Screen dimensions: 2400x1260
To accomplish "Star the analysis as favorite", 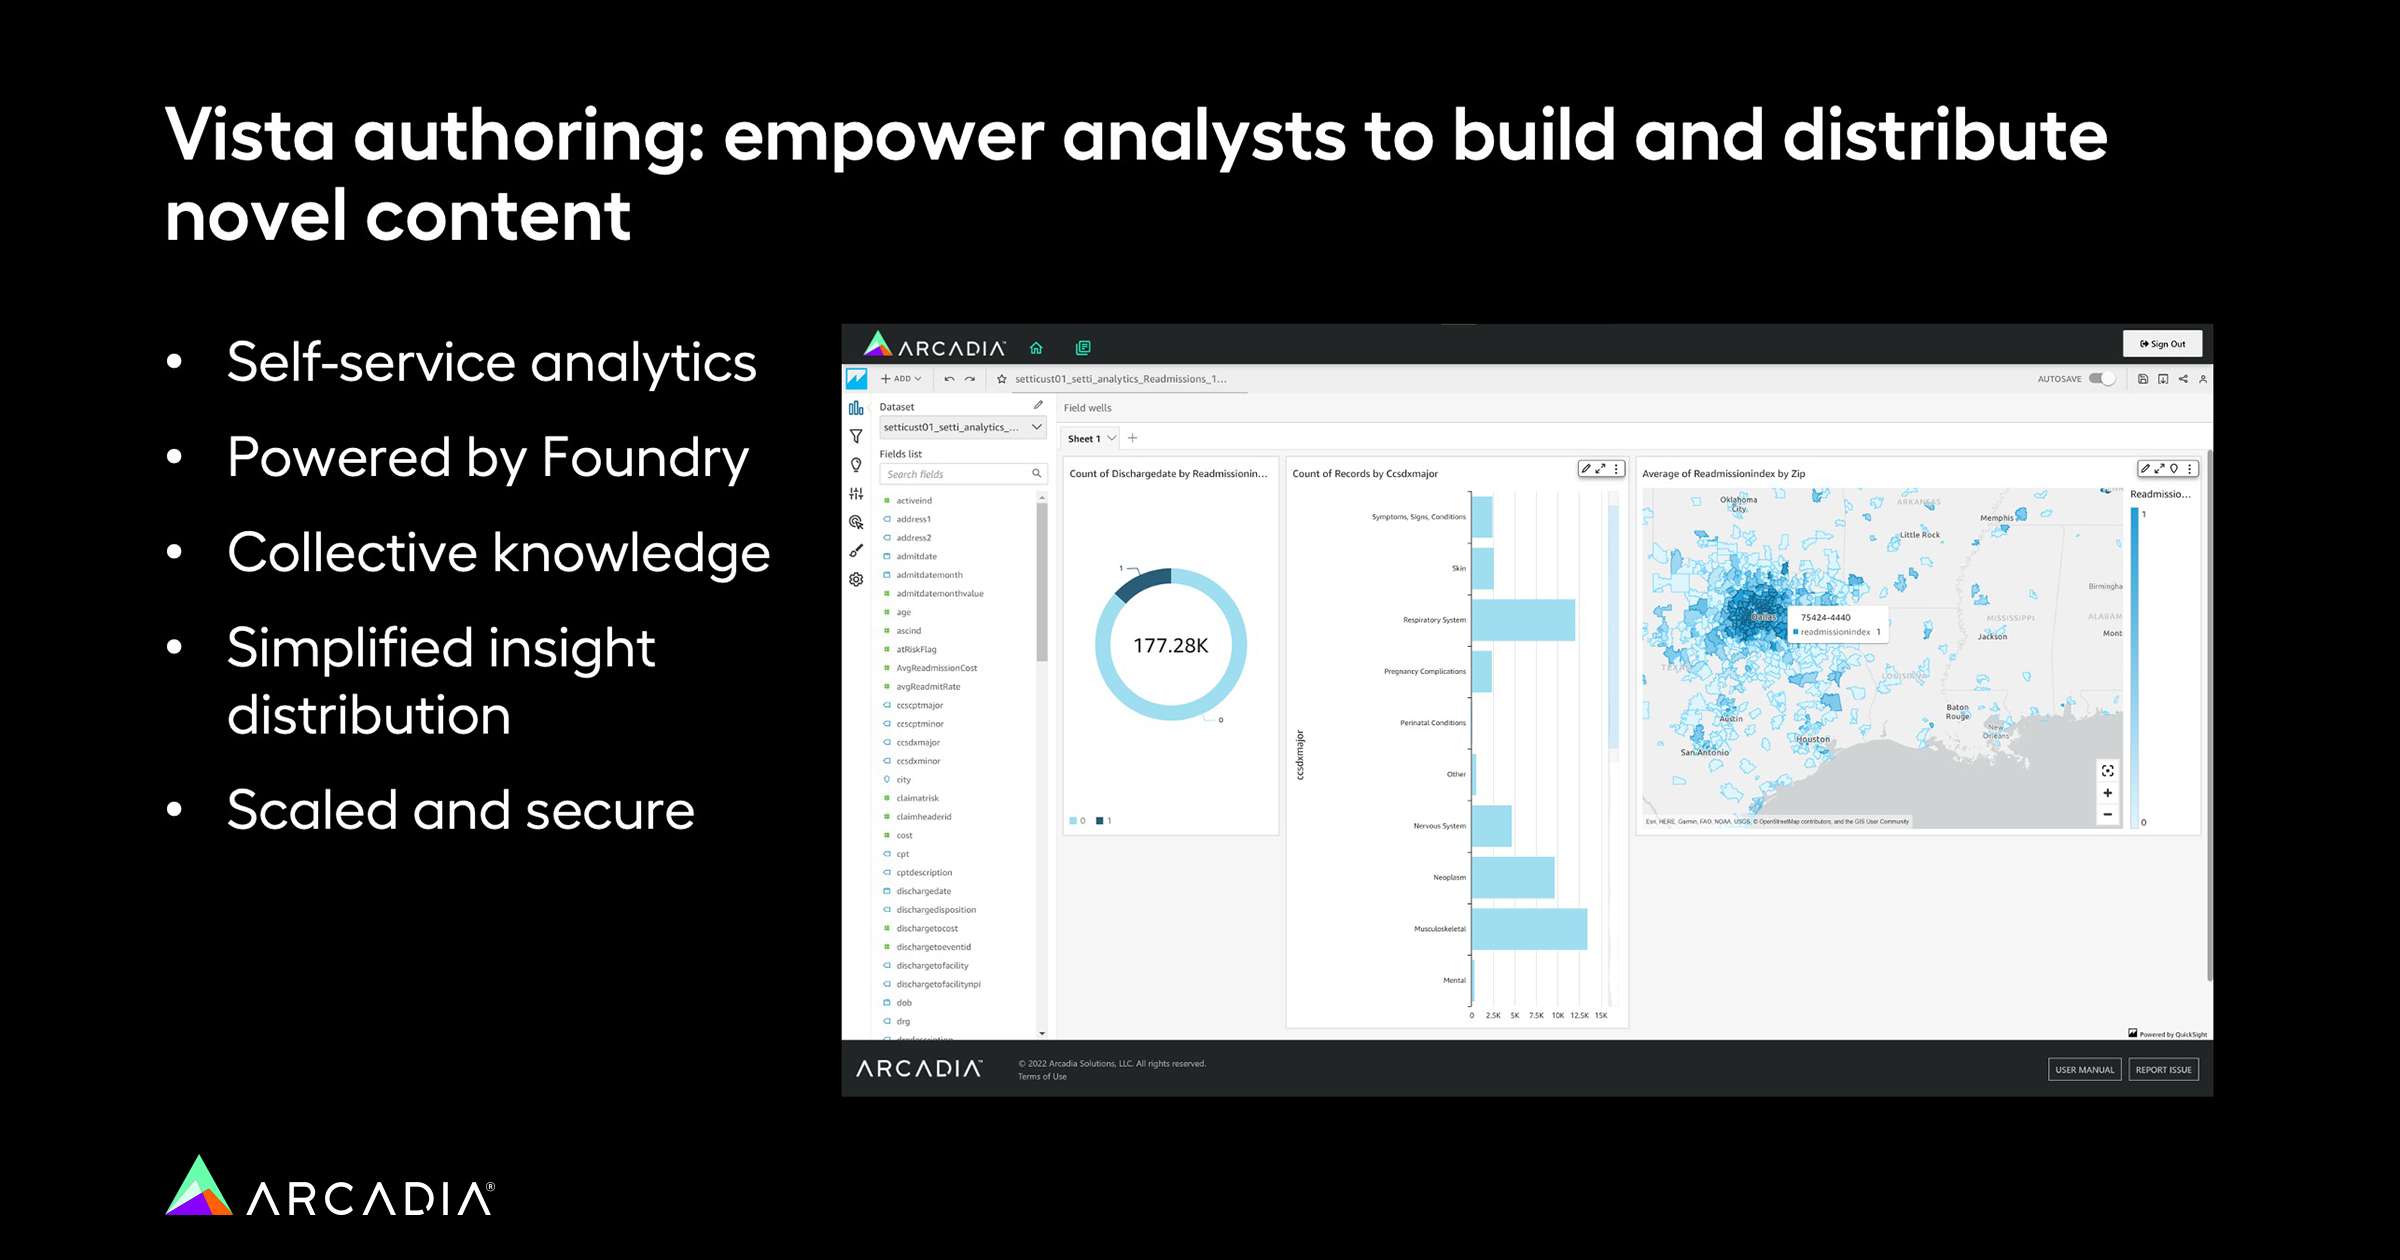I will tap(1002, 379).
